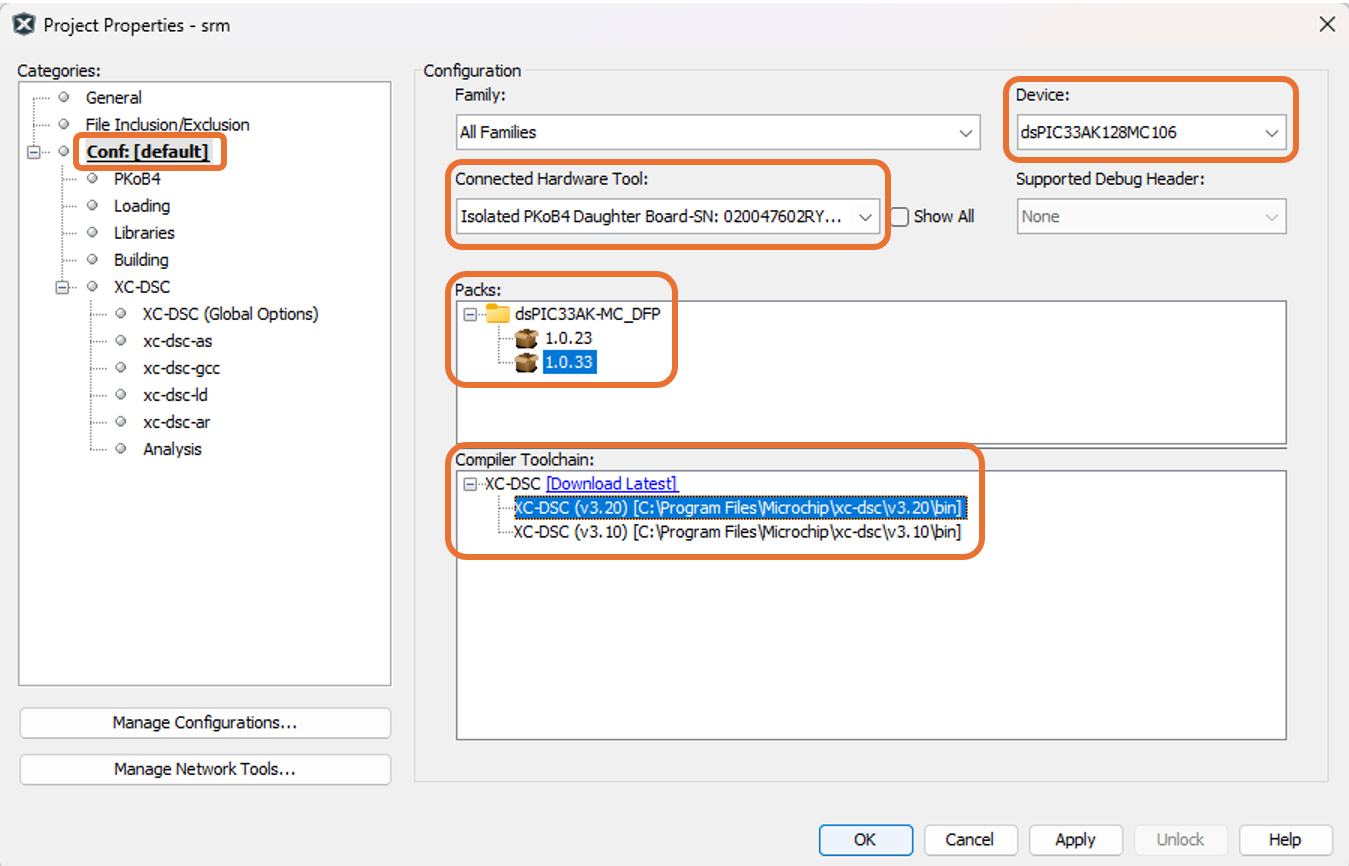Select the Loading category
The height and width of the screenshot is (866, 1349).
tap(141, 206)
